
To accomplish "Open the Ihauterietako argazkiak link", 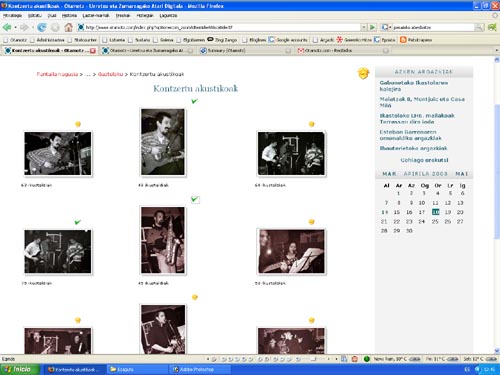I will point(413,148).
